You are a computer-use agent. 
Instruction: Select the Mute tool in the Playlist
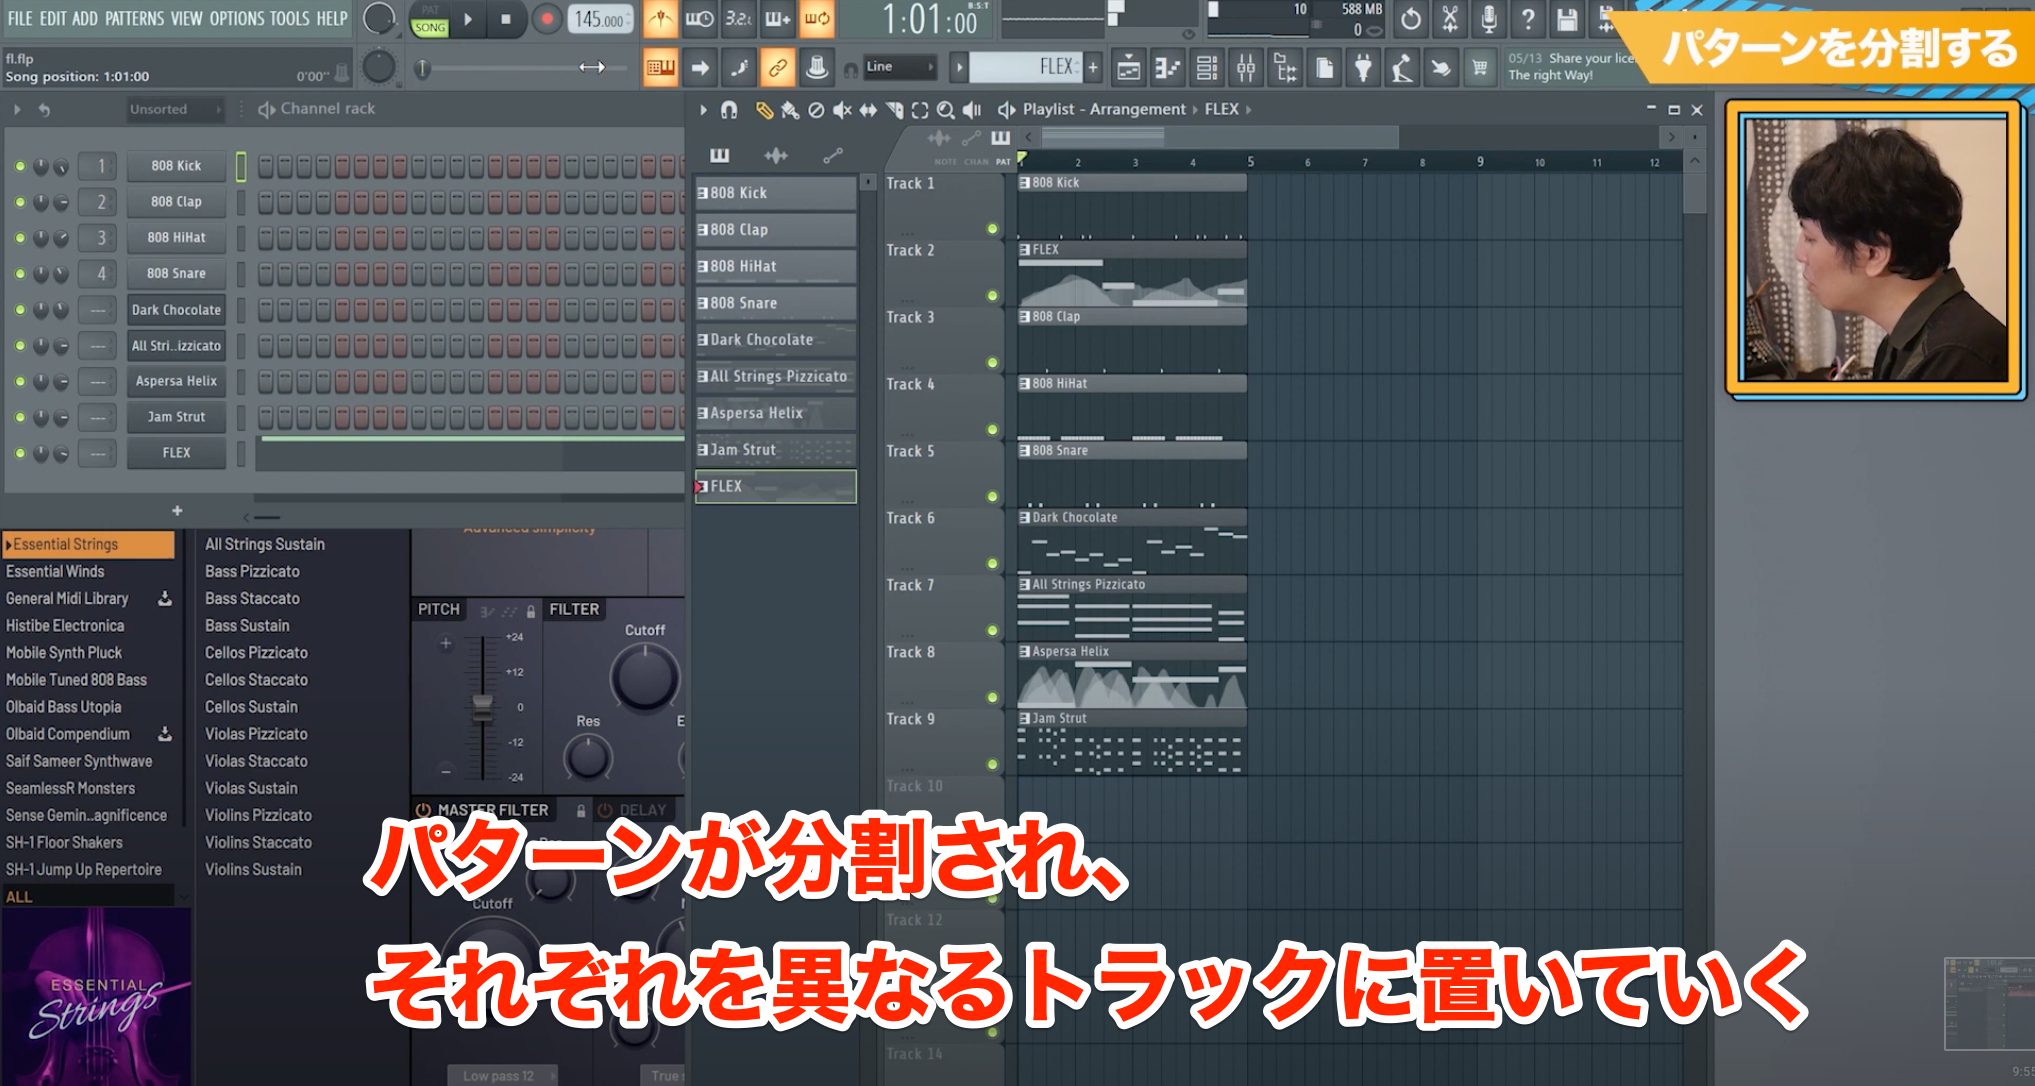842,110
